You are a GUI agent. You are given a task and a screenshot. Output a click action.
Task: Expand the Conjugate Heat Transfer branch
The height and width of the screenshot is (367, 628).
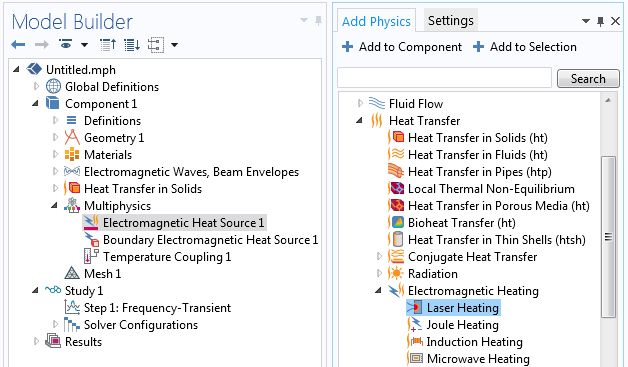tap(379, 256)
